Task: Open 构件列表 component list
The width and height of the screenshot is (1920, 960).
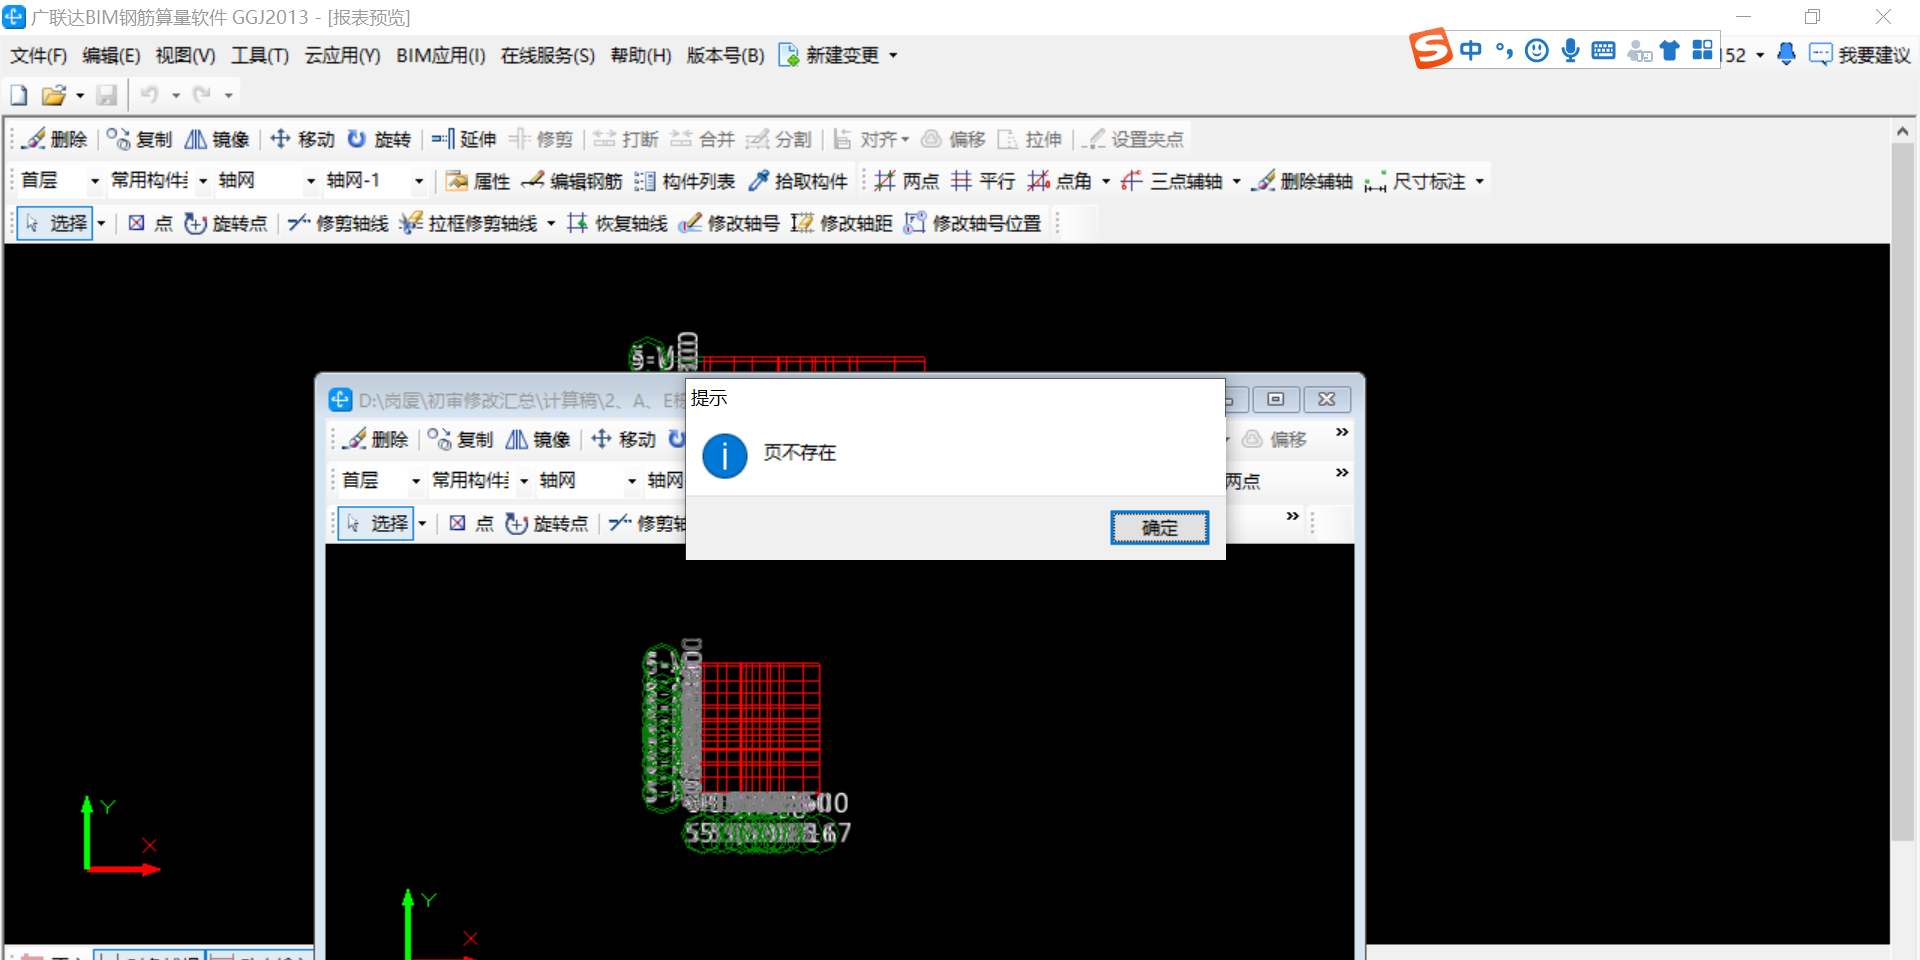Action: [685, 181]
